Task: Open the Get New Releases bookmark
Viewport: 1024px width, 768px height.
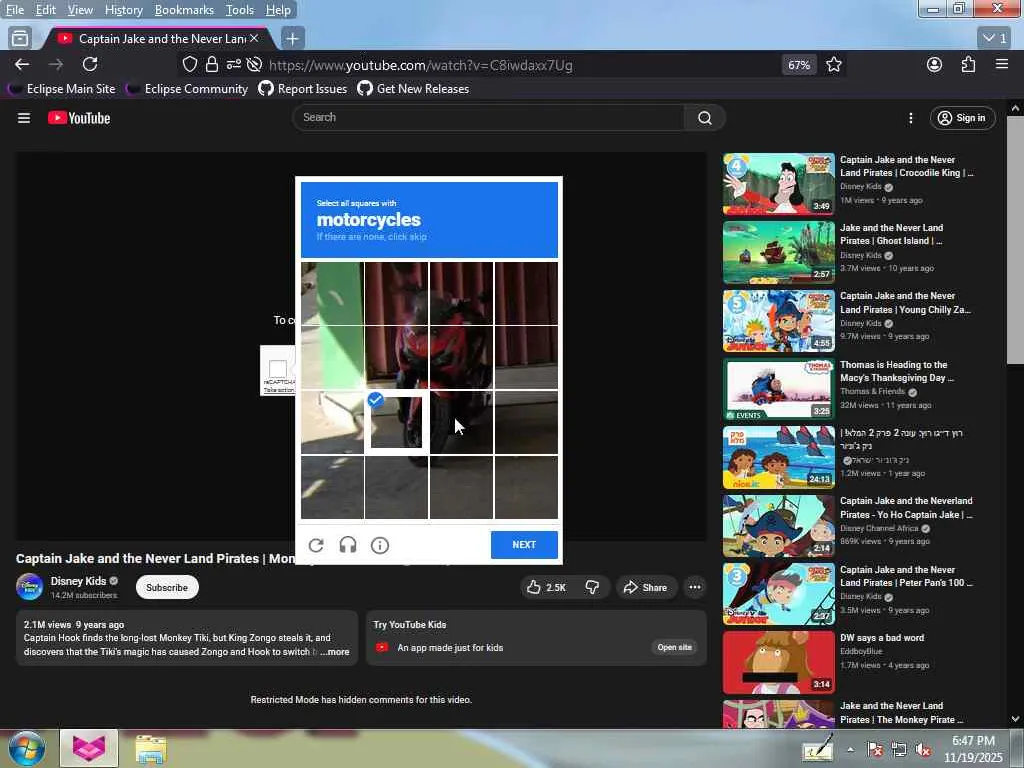Action: 413,89
